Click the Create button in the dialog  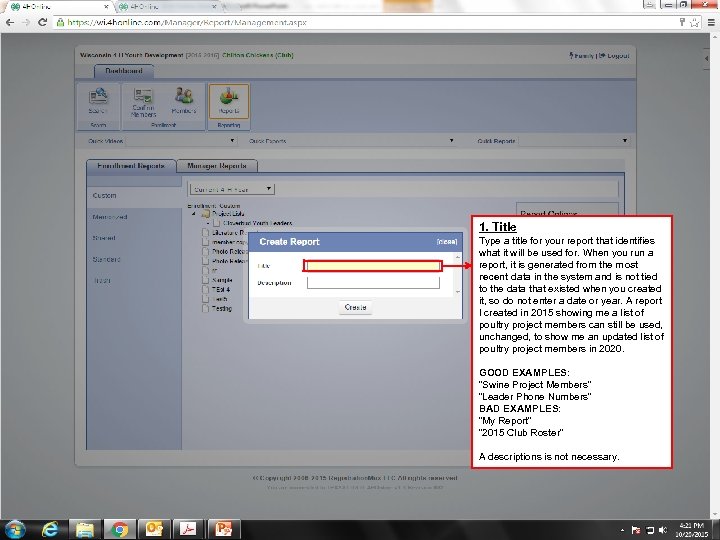click(355, 307)
